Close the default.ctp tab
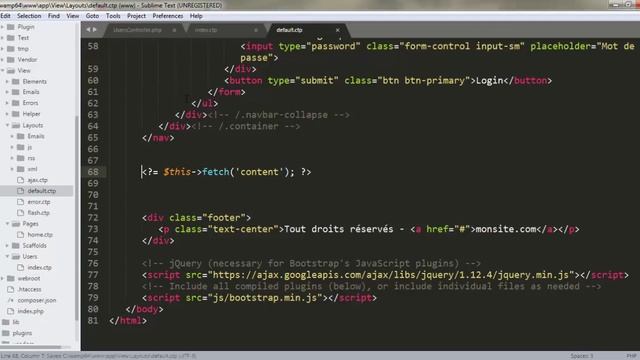This screenshot has height=360, width=640. (x=338, y=30)
